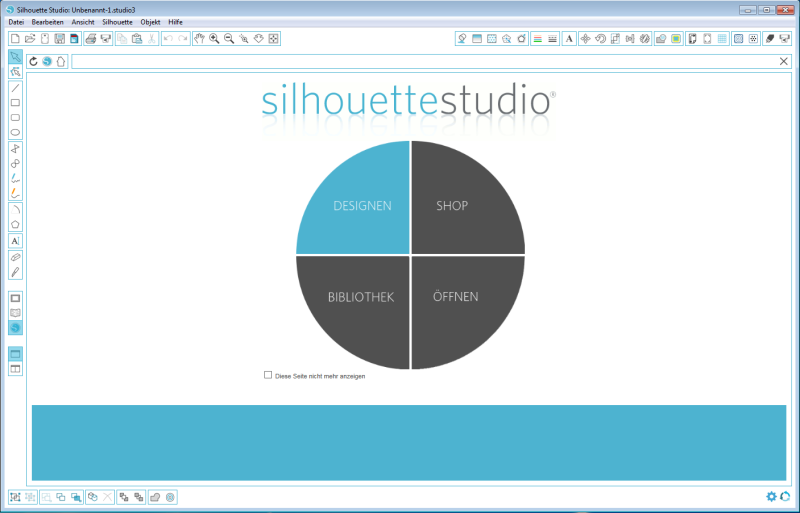Click the home icon in navigation bar
This screenshot has width=800, height=513.
point(61,62)
